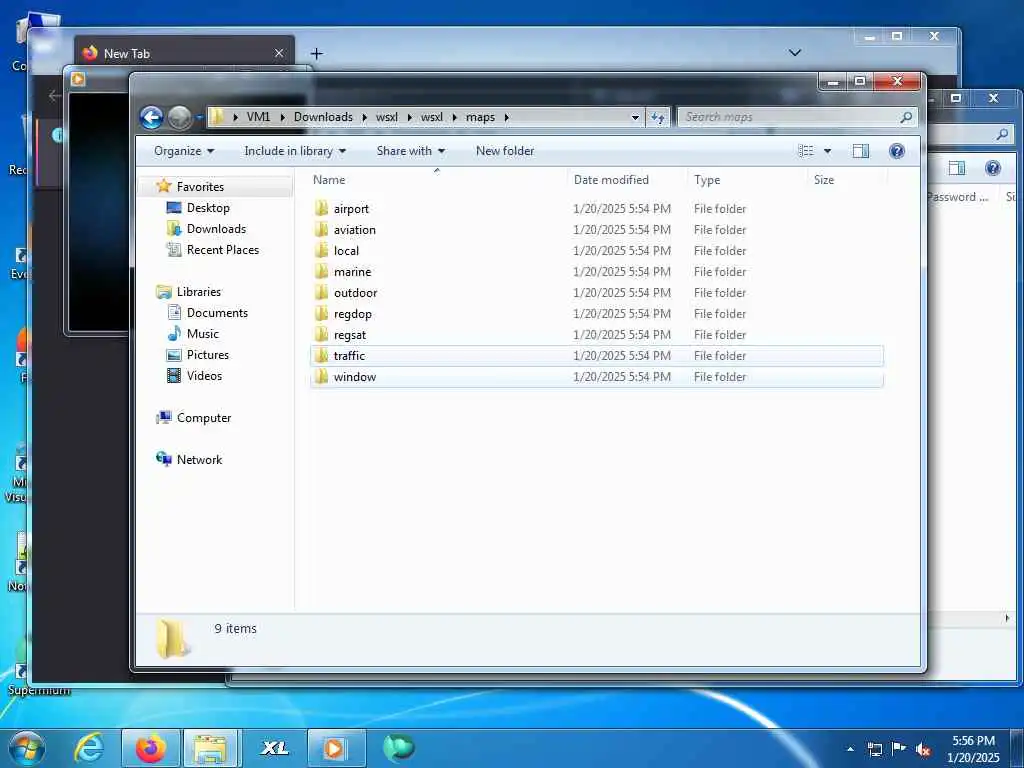Click the Action Center flag tray icon

(x=899, y=749)
